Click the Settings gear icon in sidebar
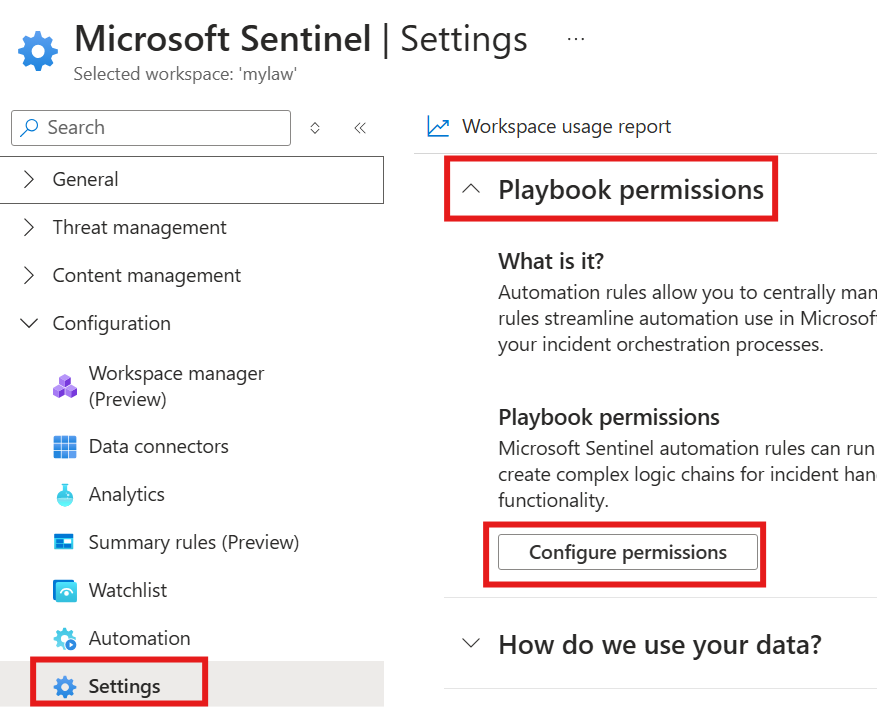This screenshot has width=877, height=708. click(x=65, y=687)
